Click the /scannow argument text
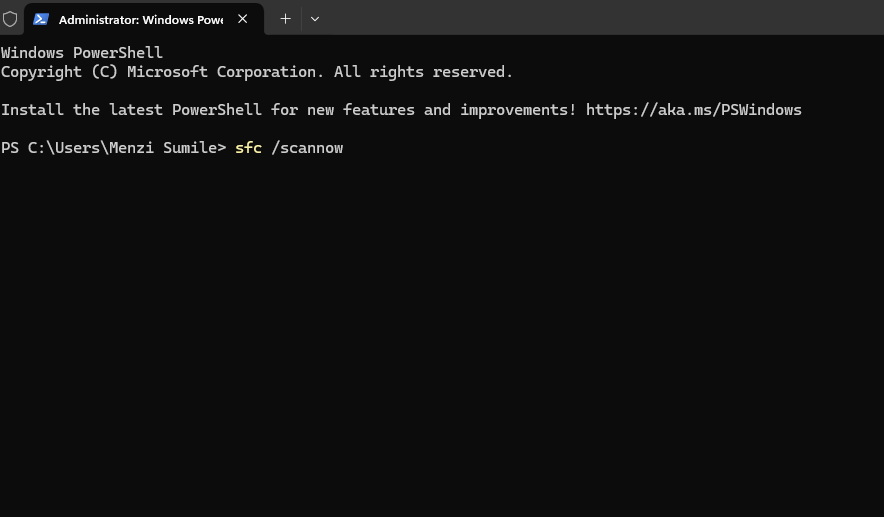 (307, 148)
